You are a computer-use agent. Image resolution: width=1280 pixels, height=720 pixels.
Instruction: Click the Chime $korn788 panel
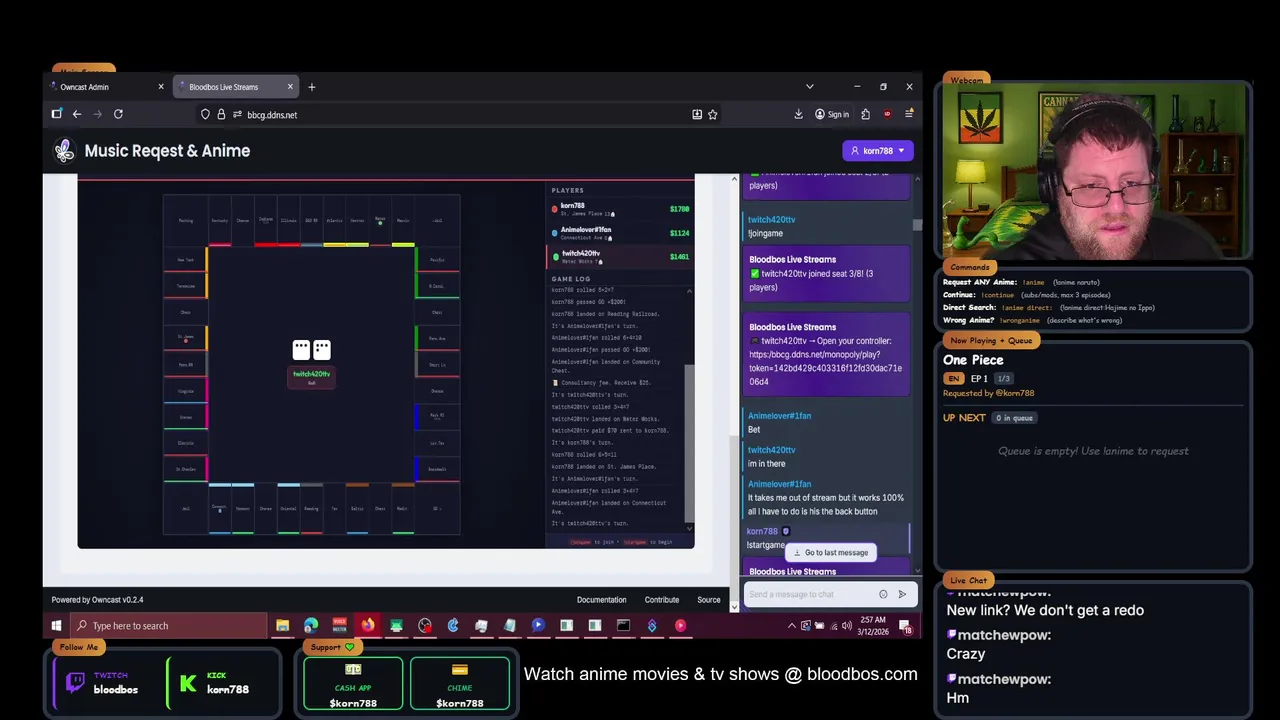coord(460,684)
